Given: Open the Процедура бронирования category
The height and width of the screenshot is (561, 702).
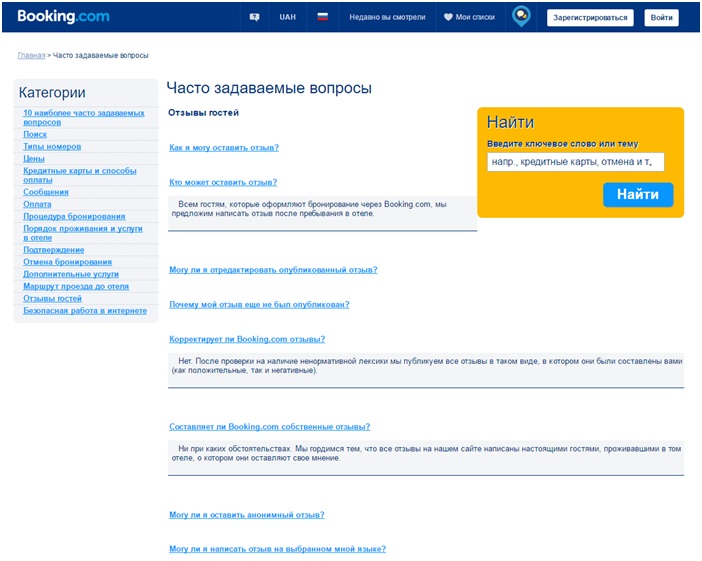Looking at the screenshot, I should (x=74, y=216).
